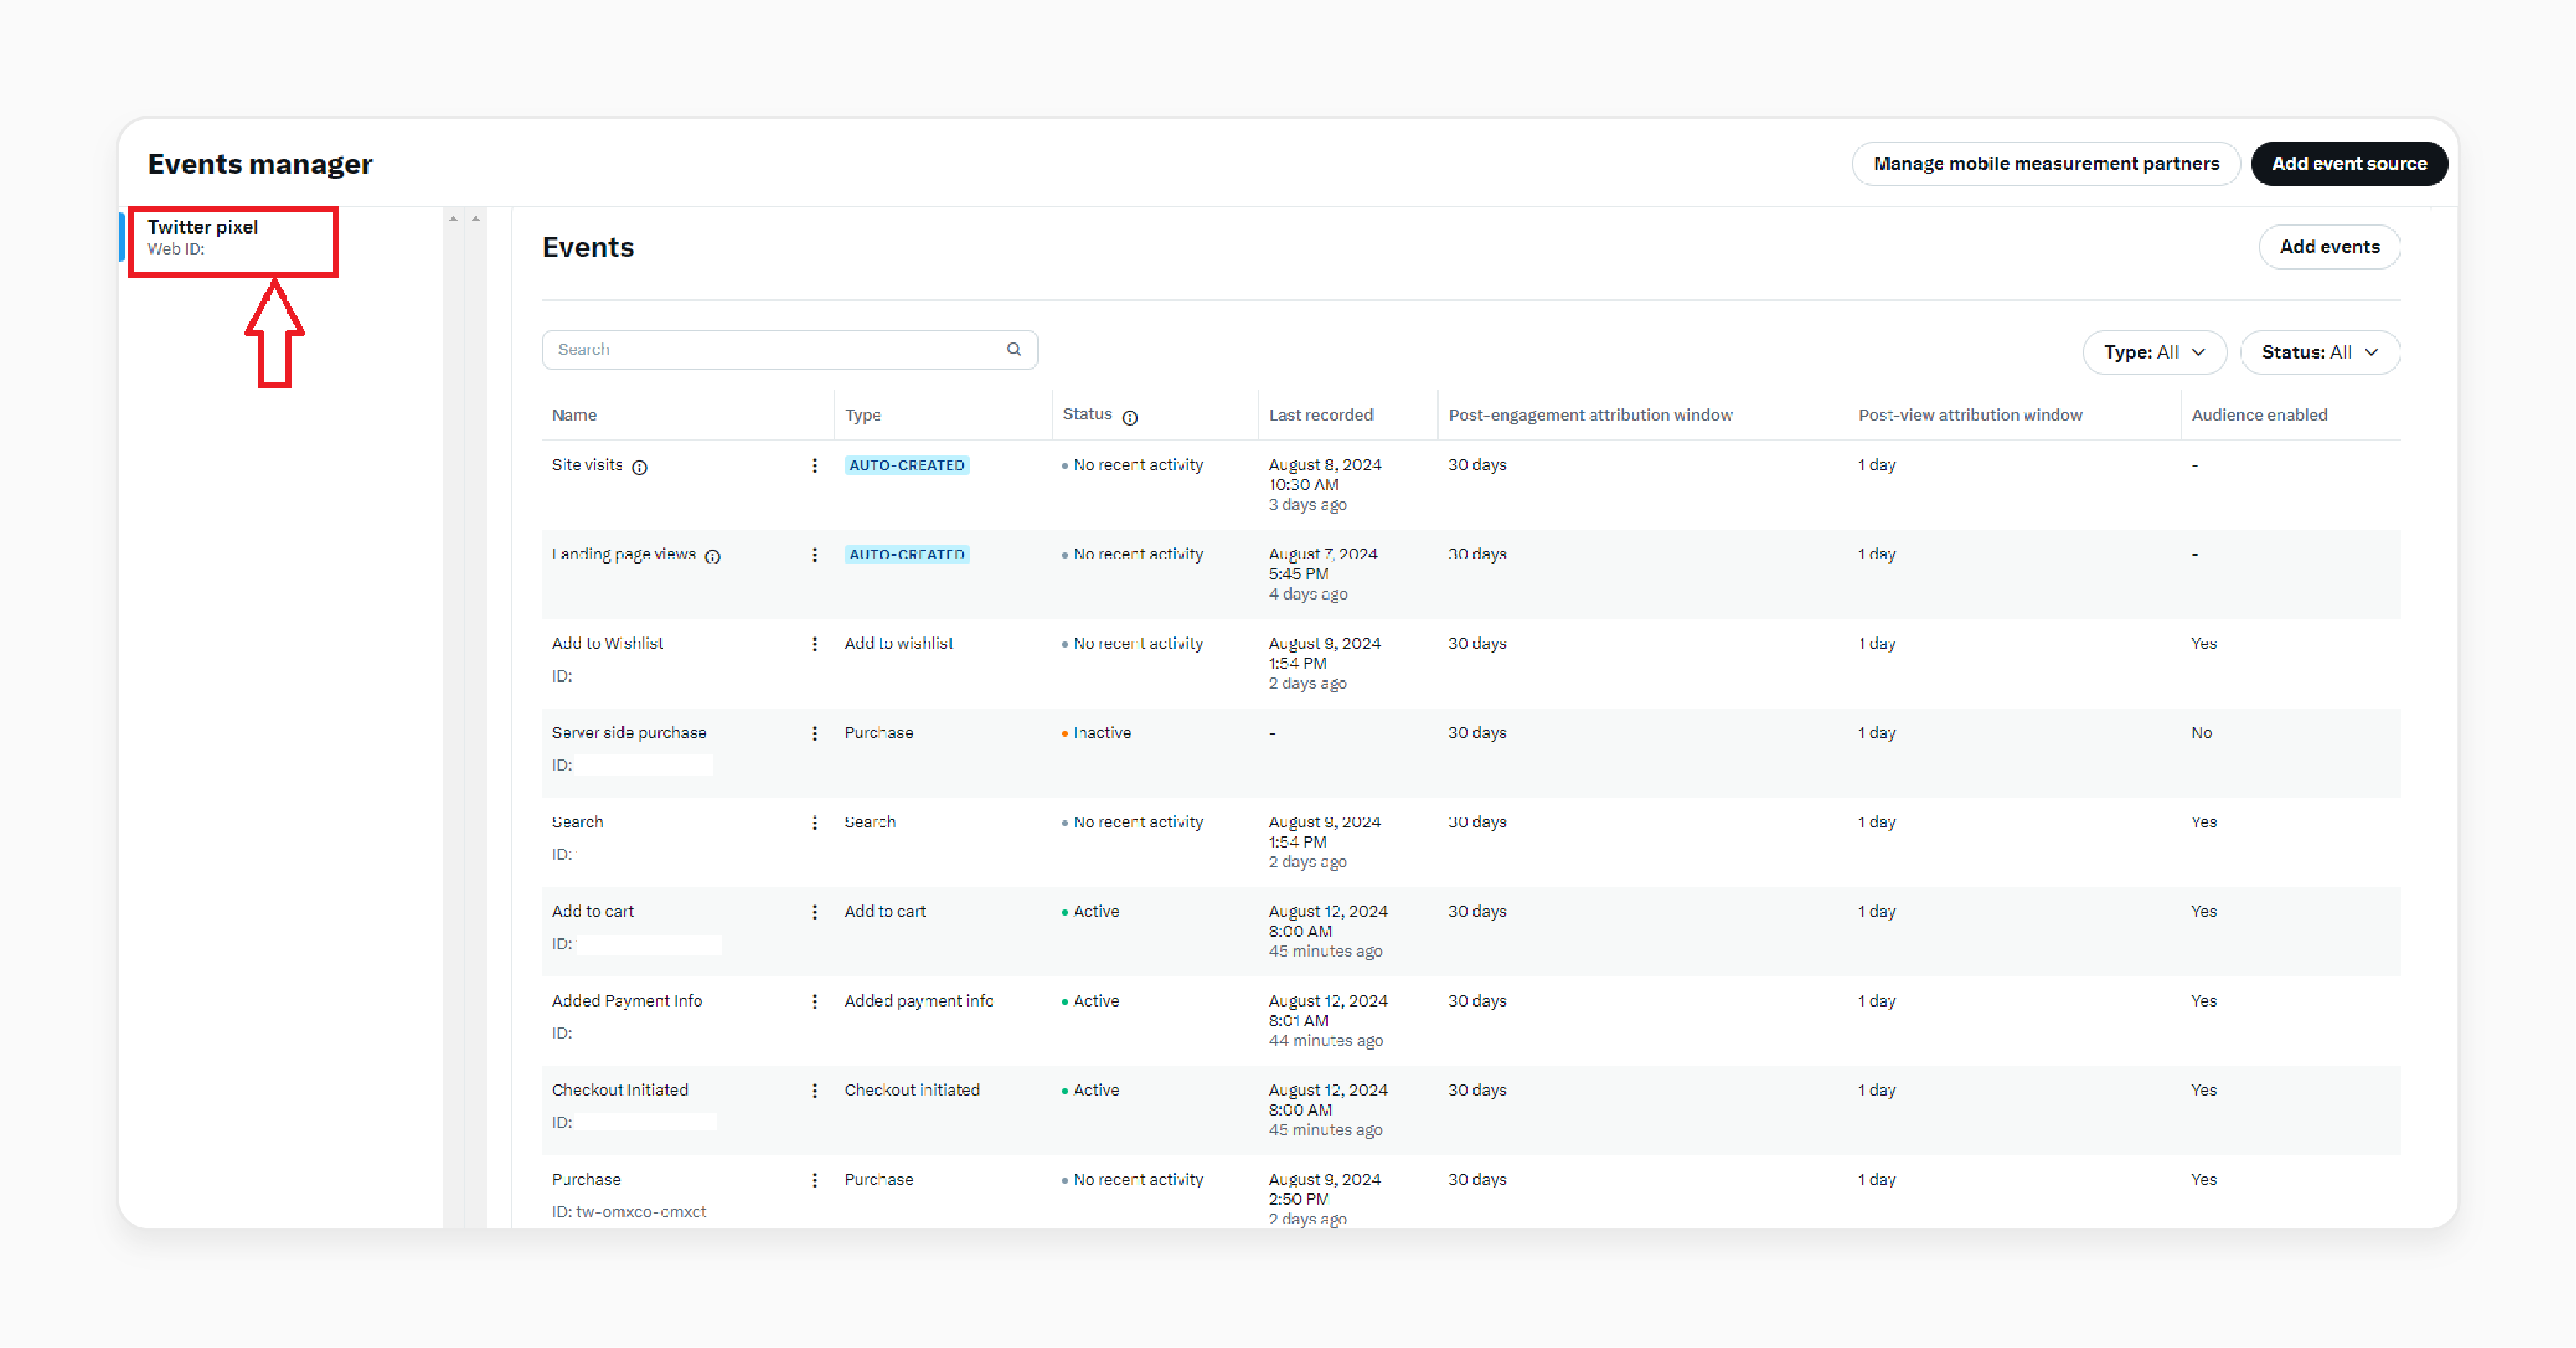The image size is (2576, 1348).
Task: Open the Search event row options menu
Action: pyautogui.click(x=815, y=823)
